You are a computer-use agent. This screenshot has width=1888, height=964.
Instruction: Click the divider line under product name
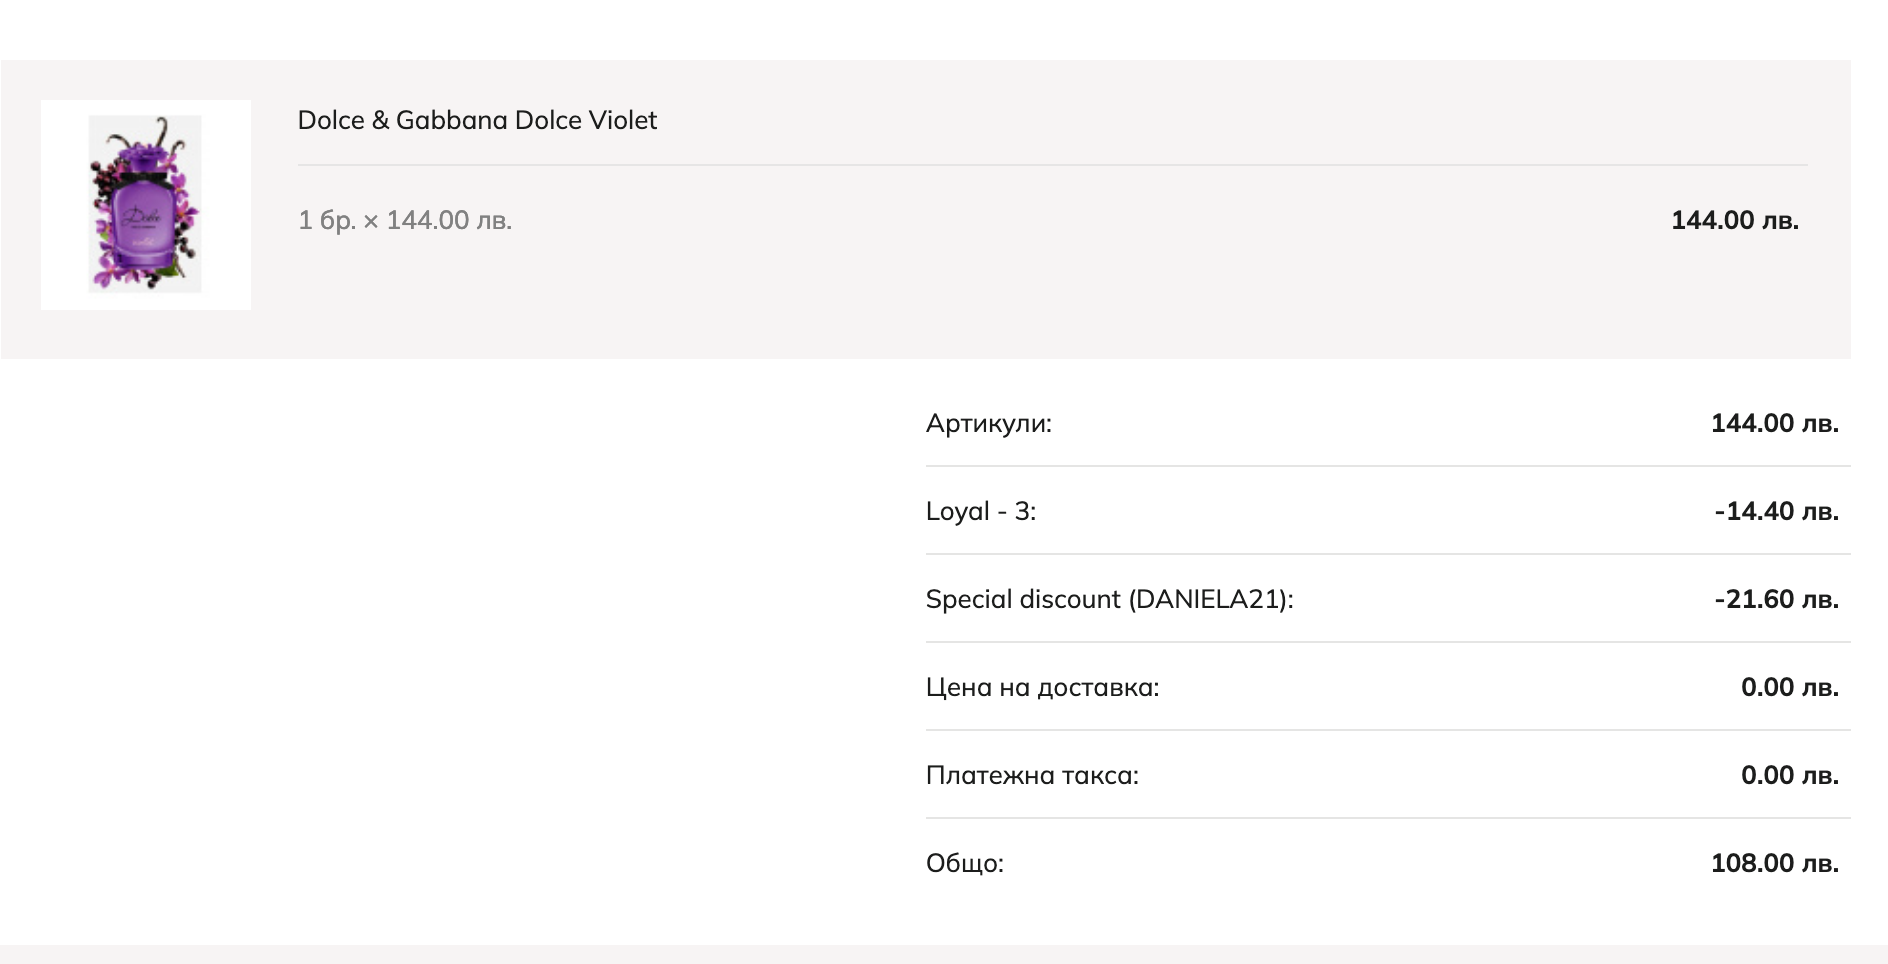click(x=1052, y=165)
